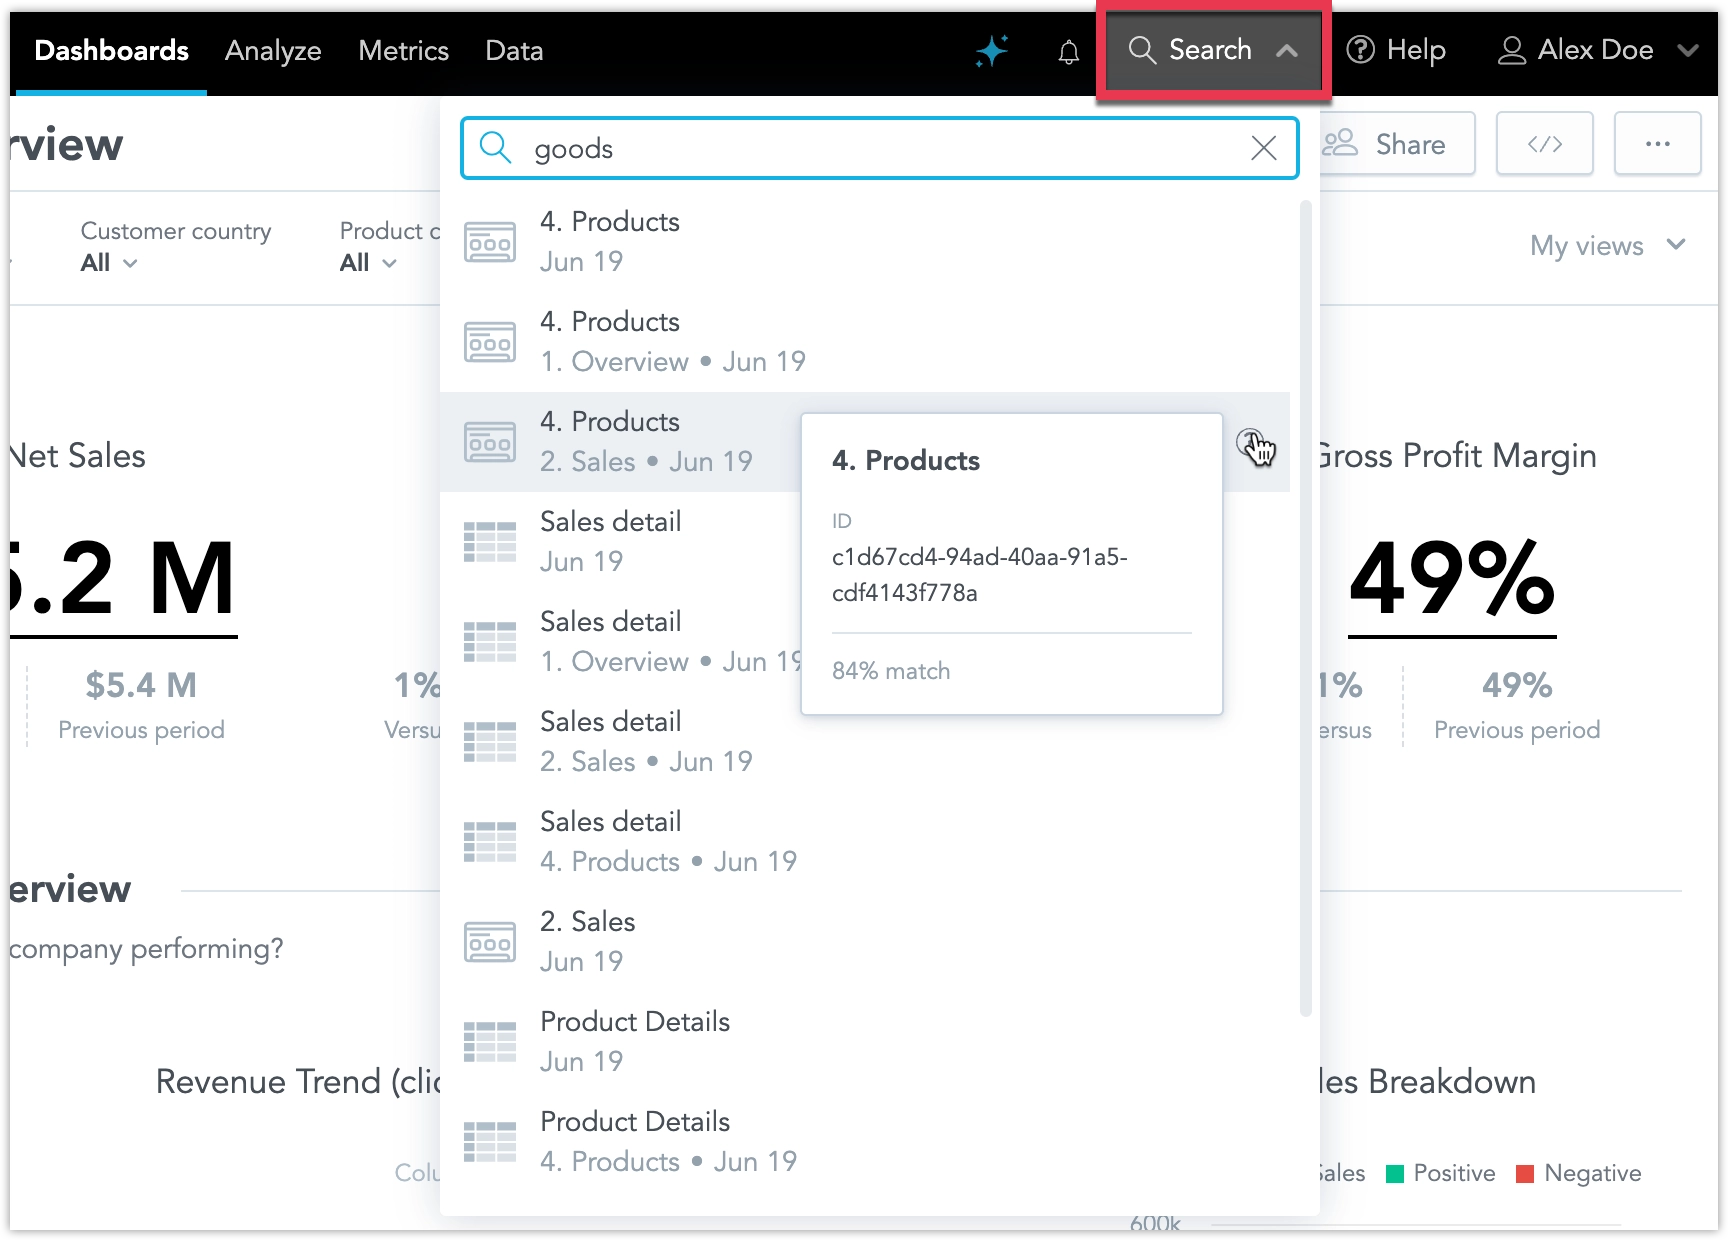
Task: Open the Customer country filter dropdown
Action: [108, 262]
